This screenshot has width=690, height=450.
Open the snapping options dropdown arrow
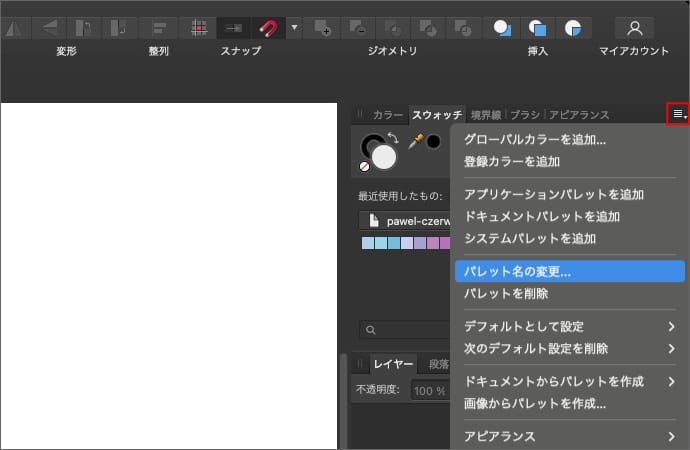[294, 26]
